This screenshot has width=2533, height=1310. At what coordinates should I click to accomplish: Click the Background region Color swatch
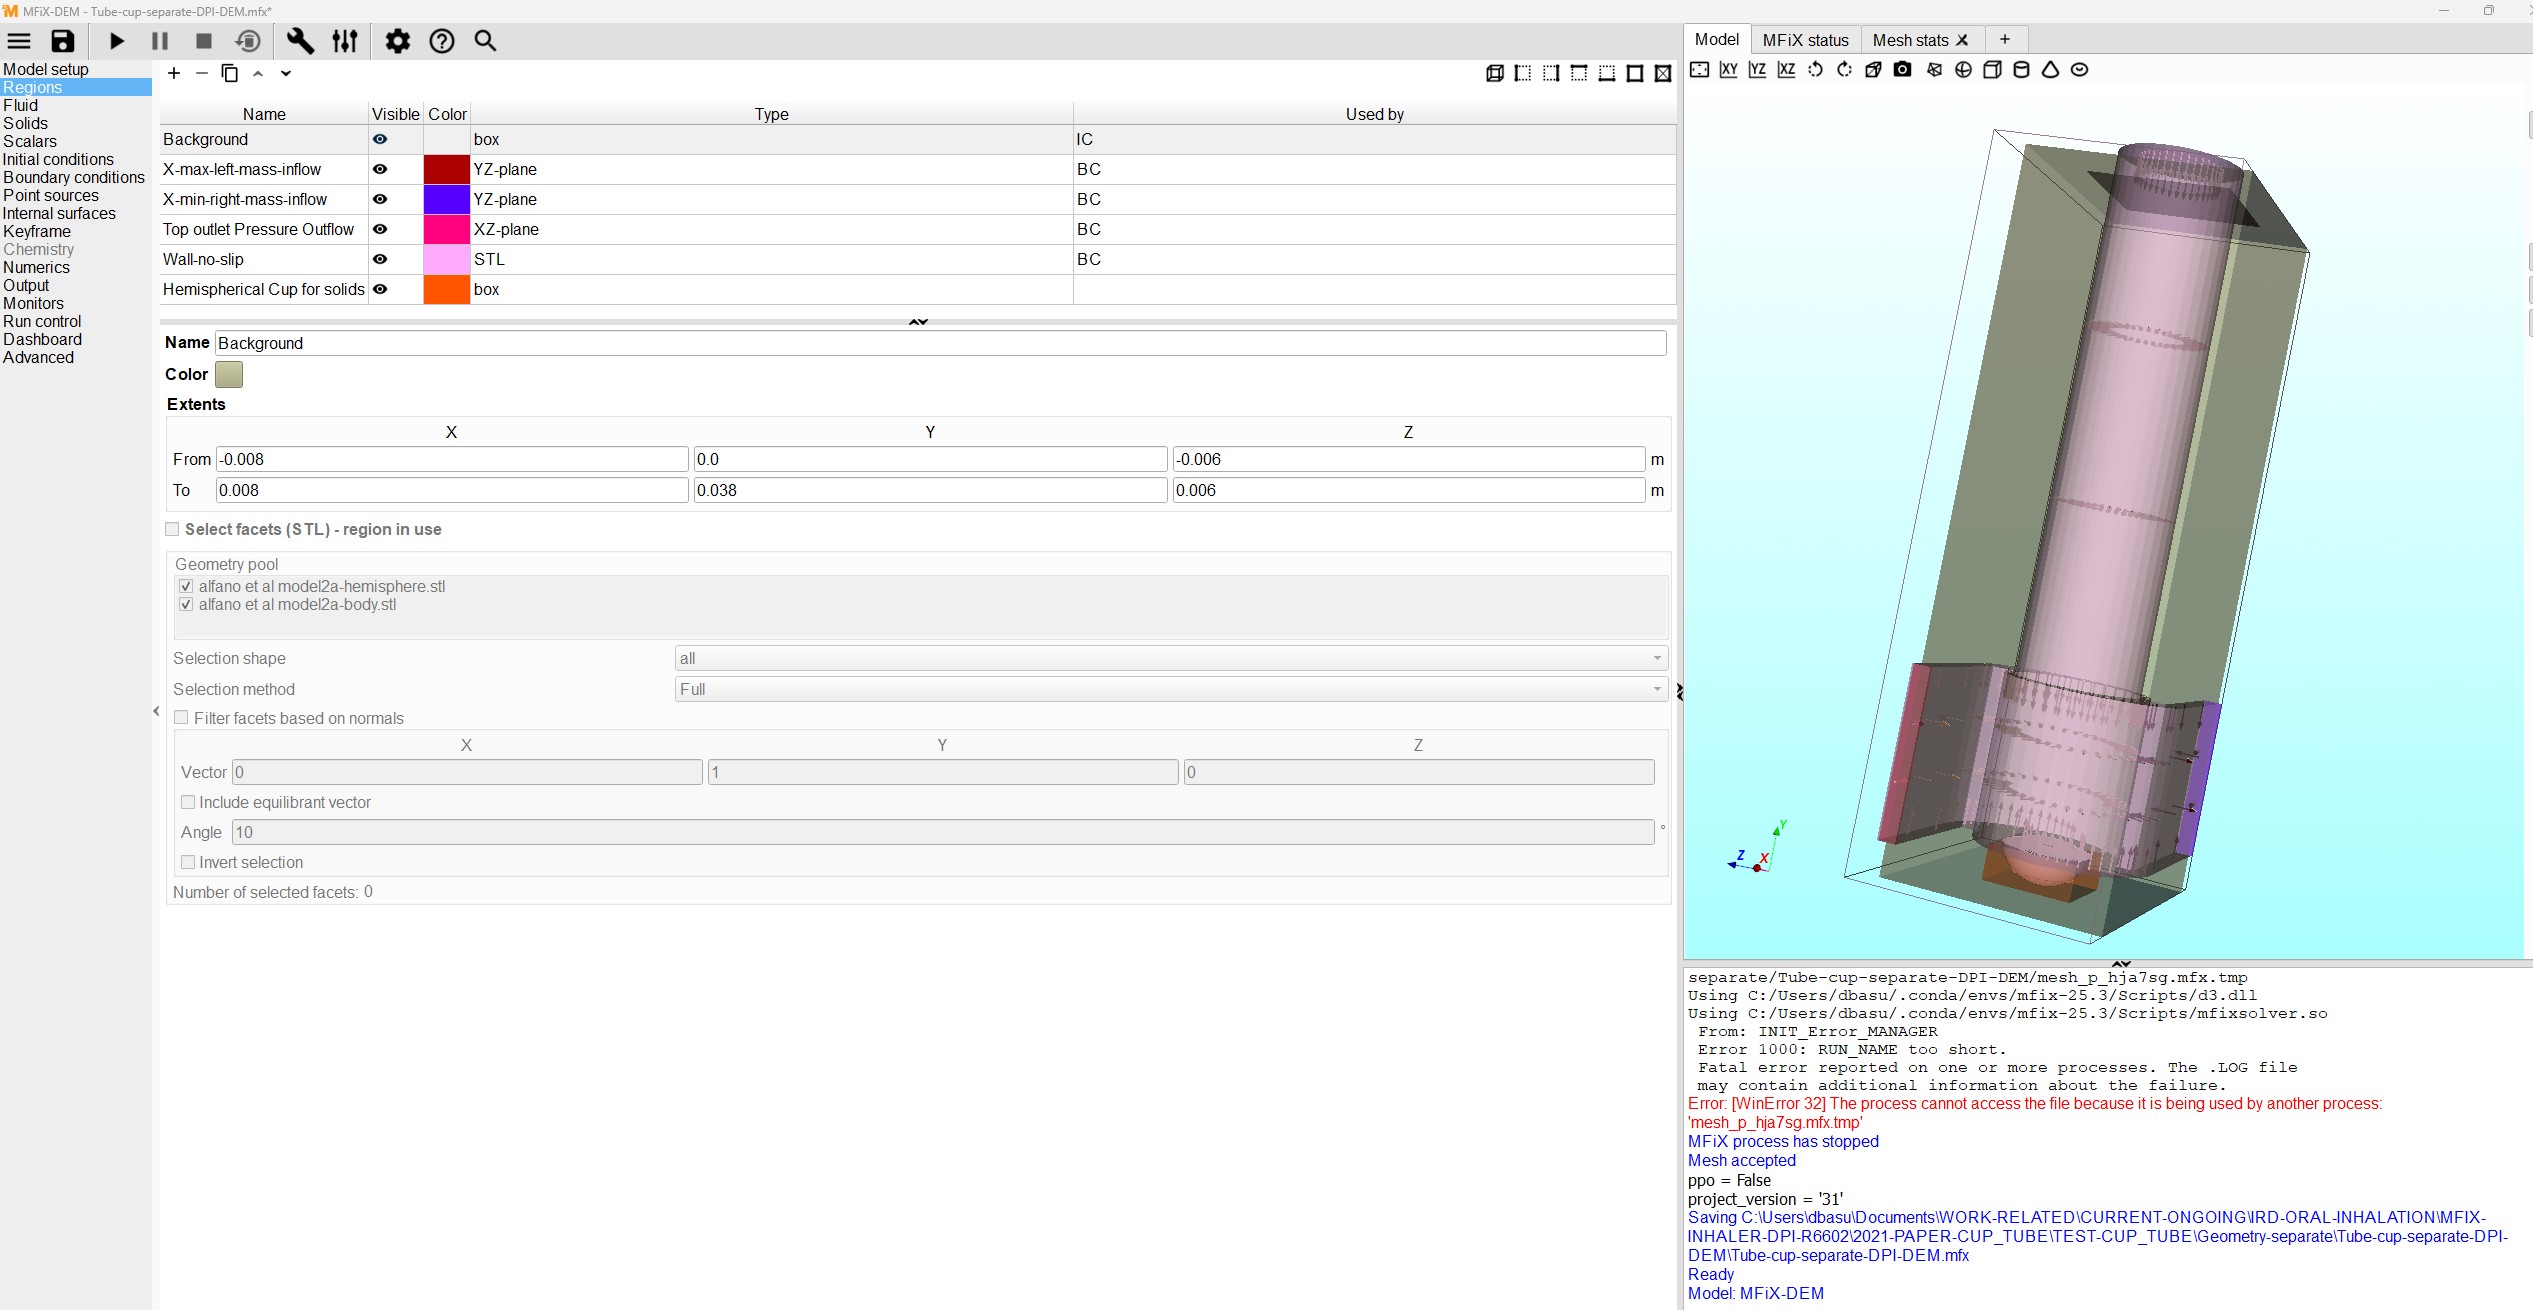(229, 374)
